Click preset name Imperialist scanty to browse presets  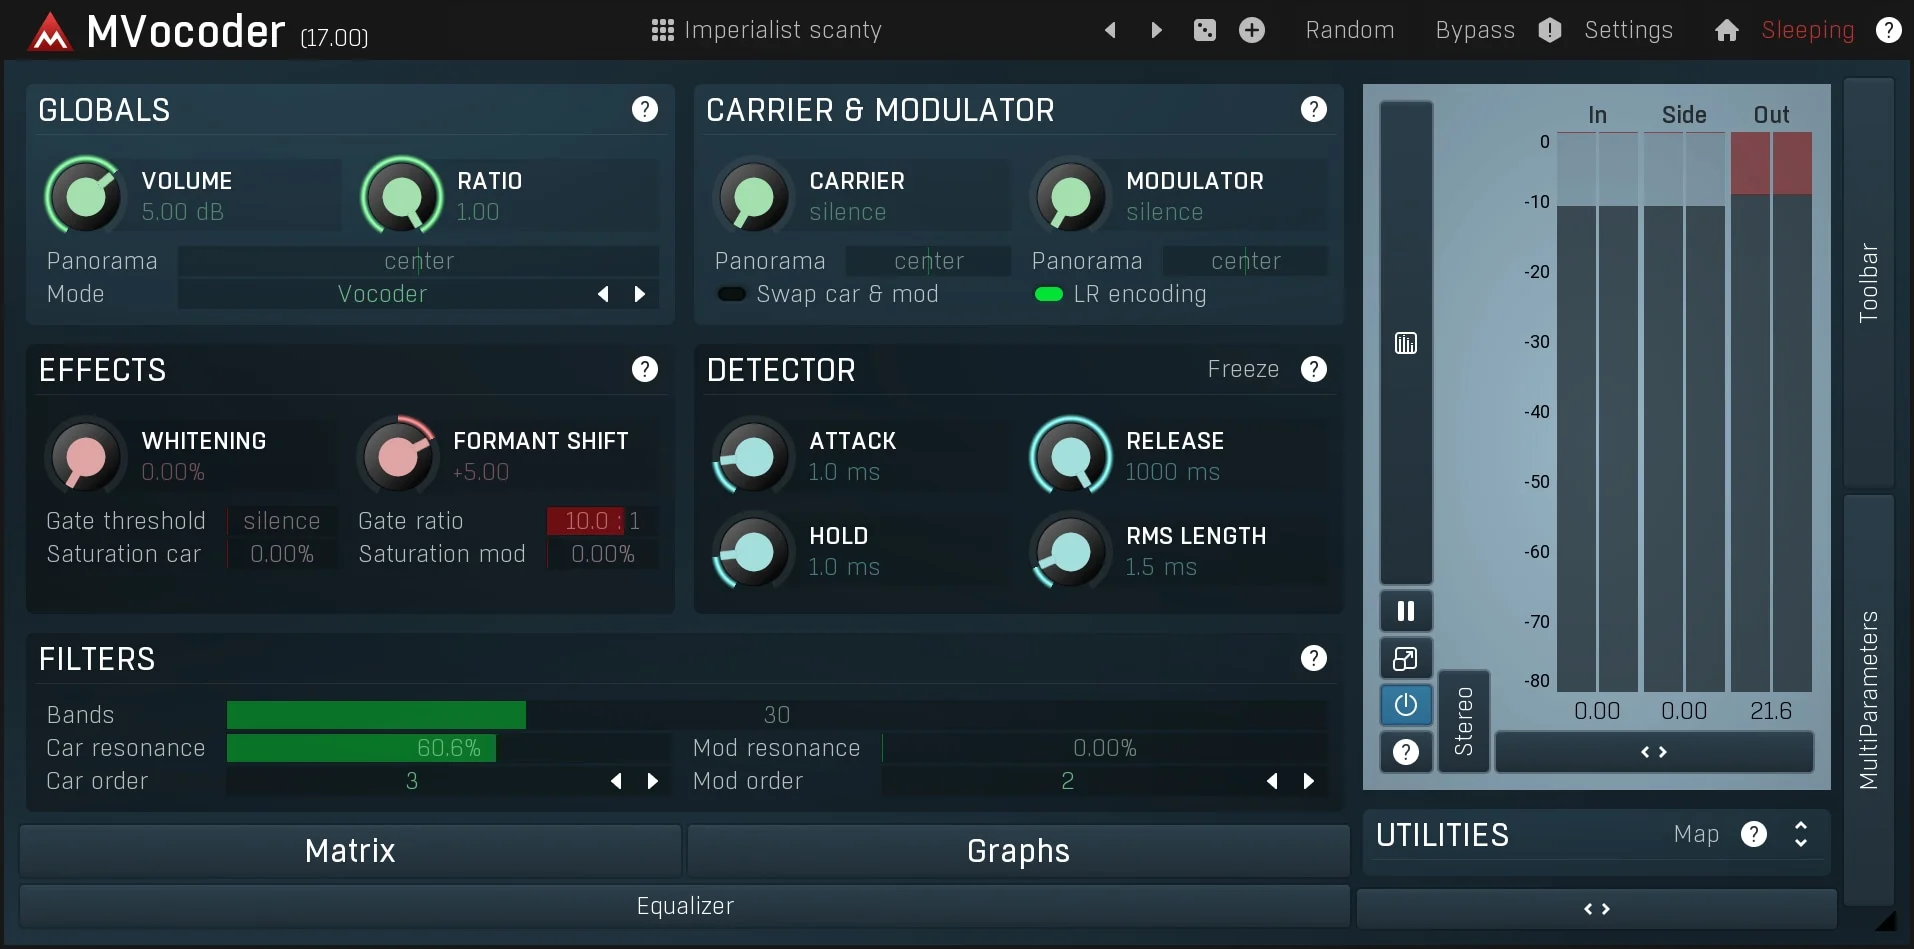pyautogui.click(x=785, y=30)
